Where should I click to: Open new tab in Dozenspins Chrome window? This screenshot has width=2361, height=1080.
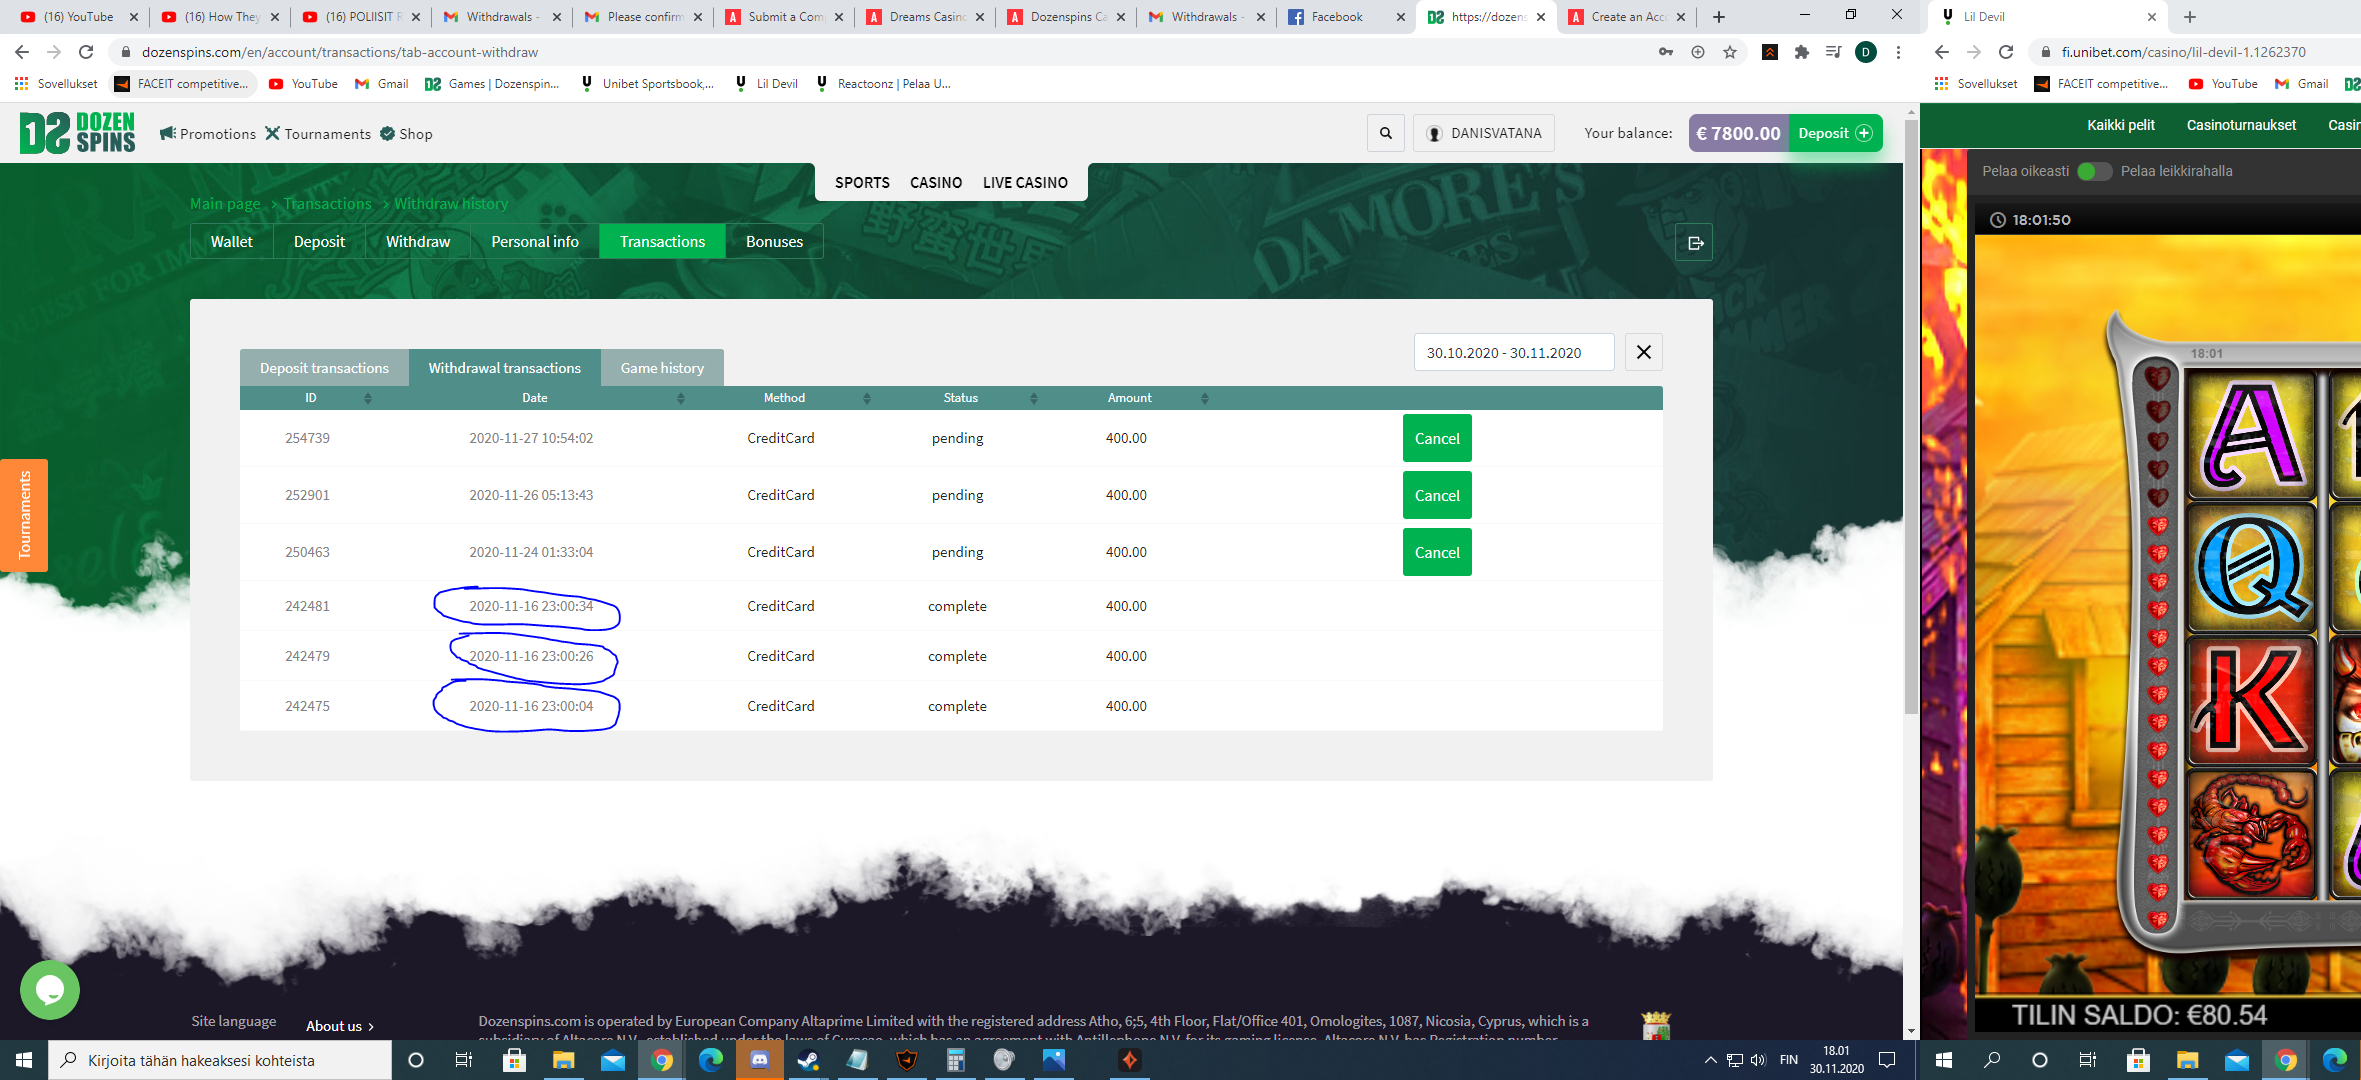point(1719,17)
